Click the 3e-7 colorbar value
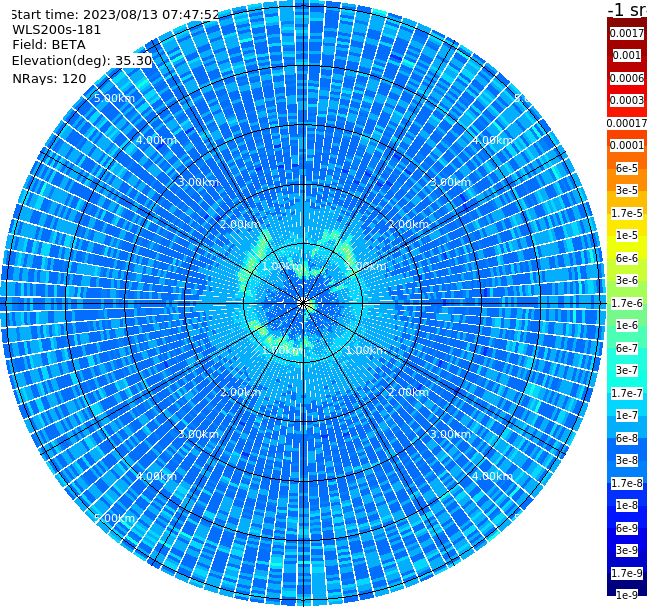647x607 pixels. click(x=627, y=370)
